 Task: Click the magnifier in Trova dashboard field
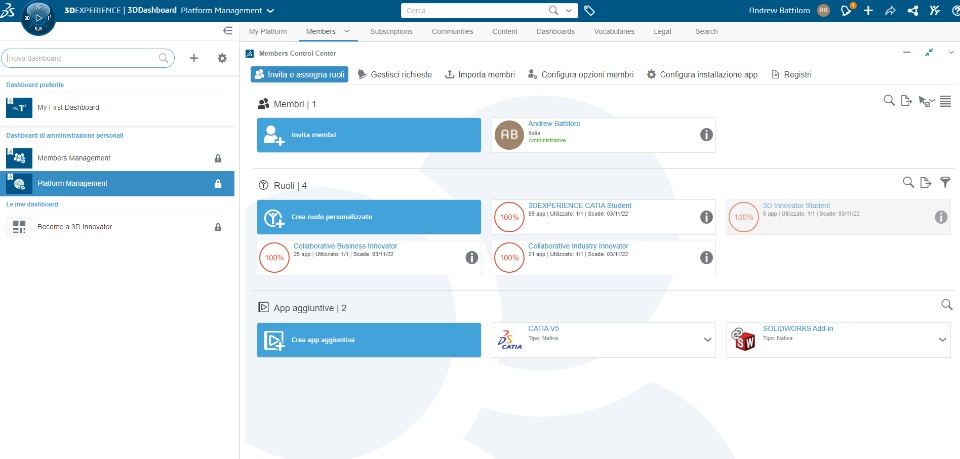coord(163,58)
